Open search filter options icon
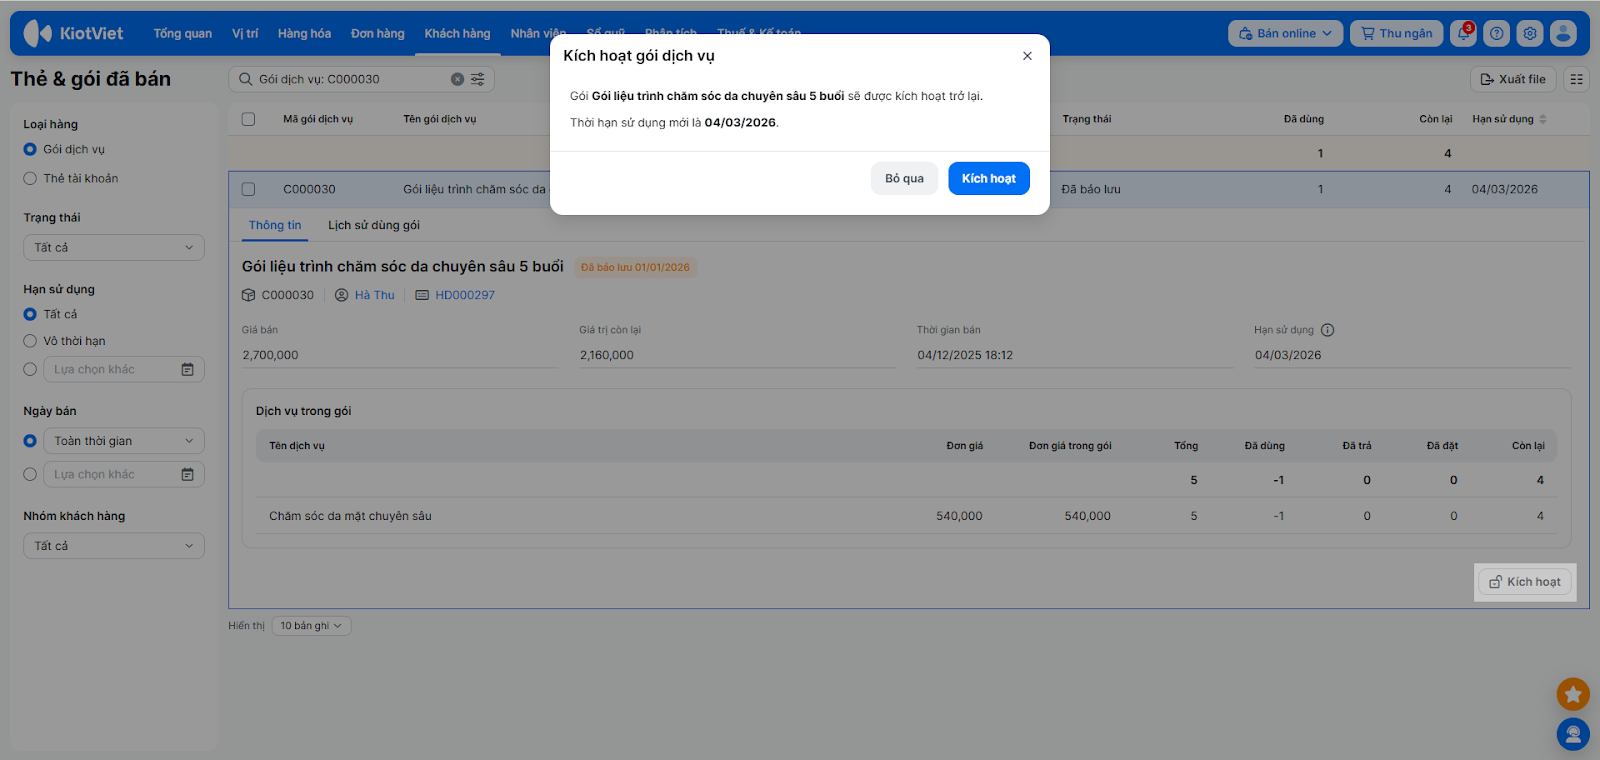The image size is (1600, 760). pyautogui.click(x=478, y=79)
